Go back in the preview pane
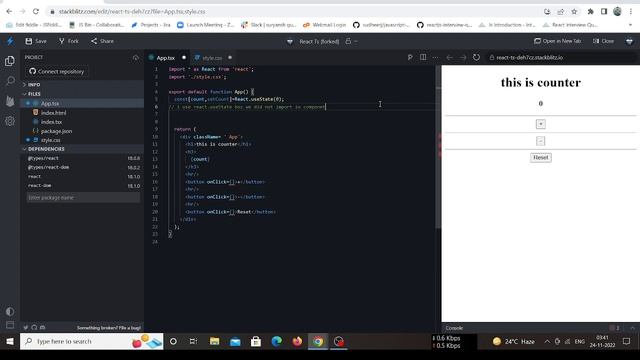 click(449, 58)
